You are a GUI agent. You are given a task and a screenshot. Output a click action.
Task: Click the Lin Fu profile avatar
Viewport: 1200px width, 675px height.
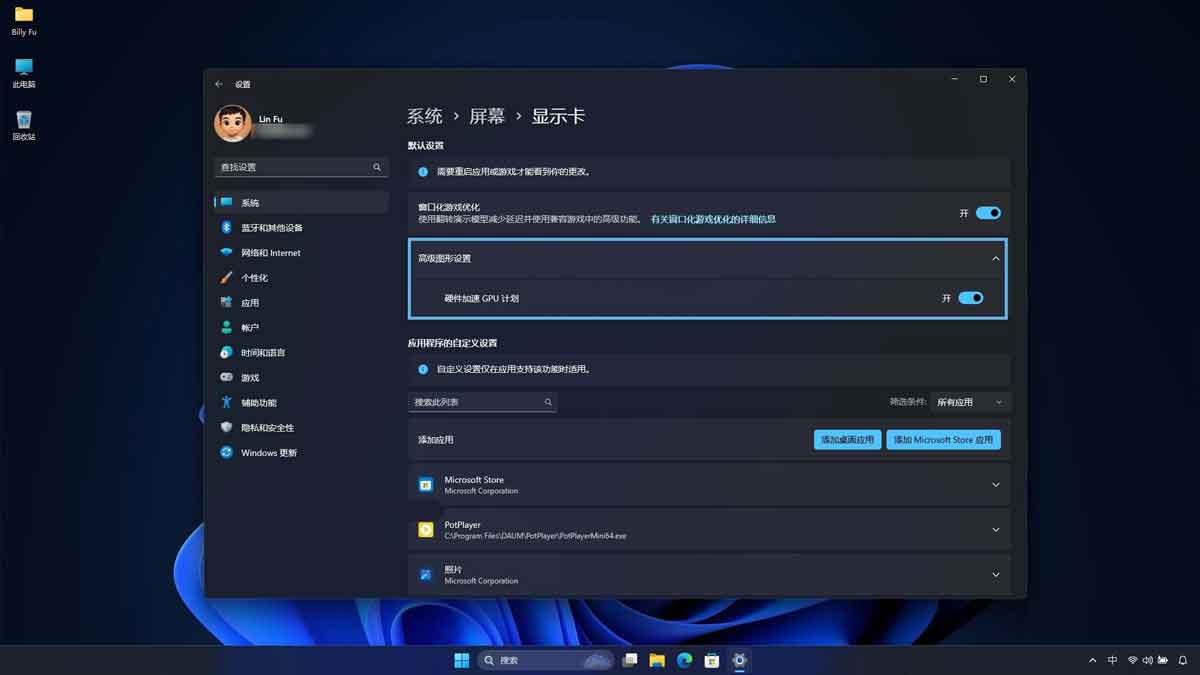click(233, 124)
